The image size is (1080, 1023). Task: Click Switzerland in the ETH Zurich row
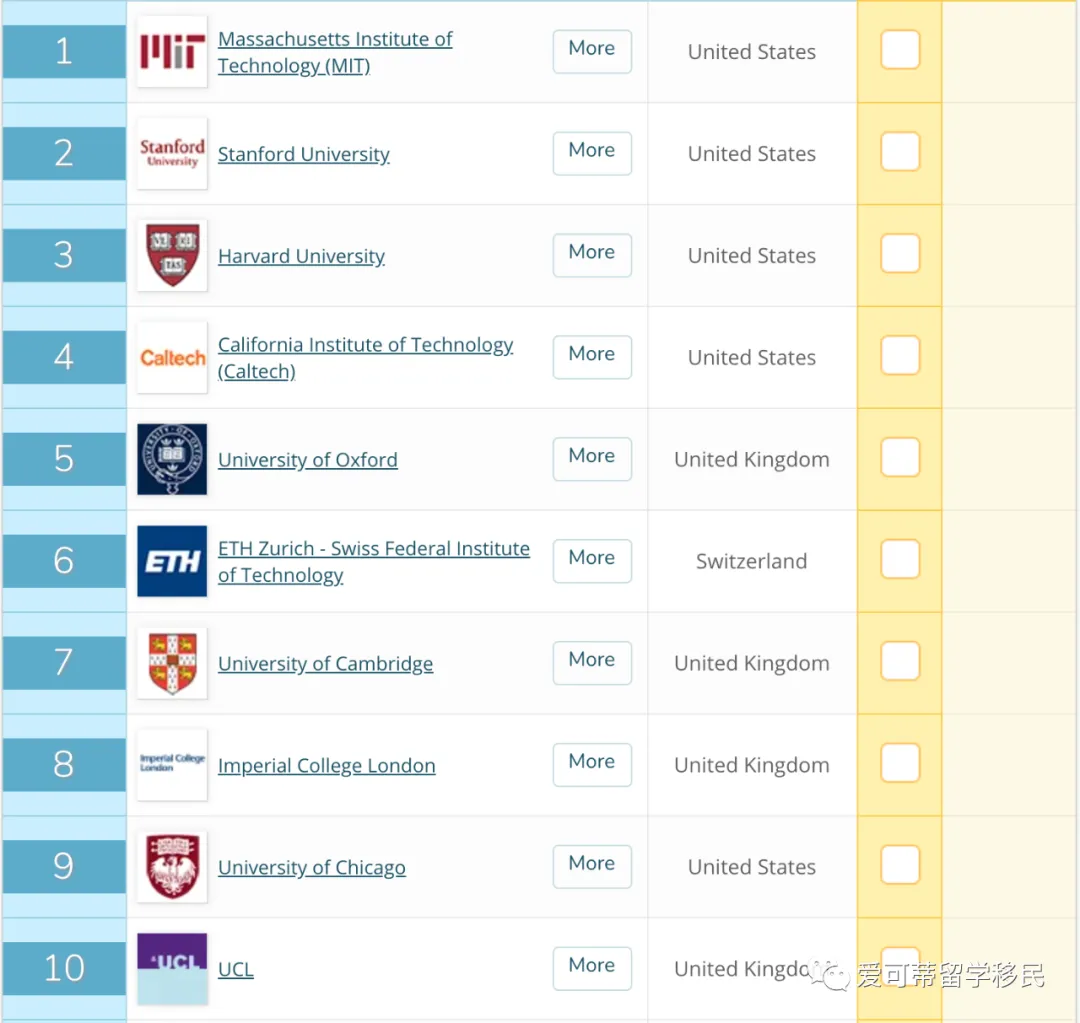[x=751, y=561]
